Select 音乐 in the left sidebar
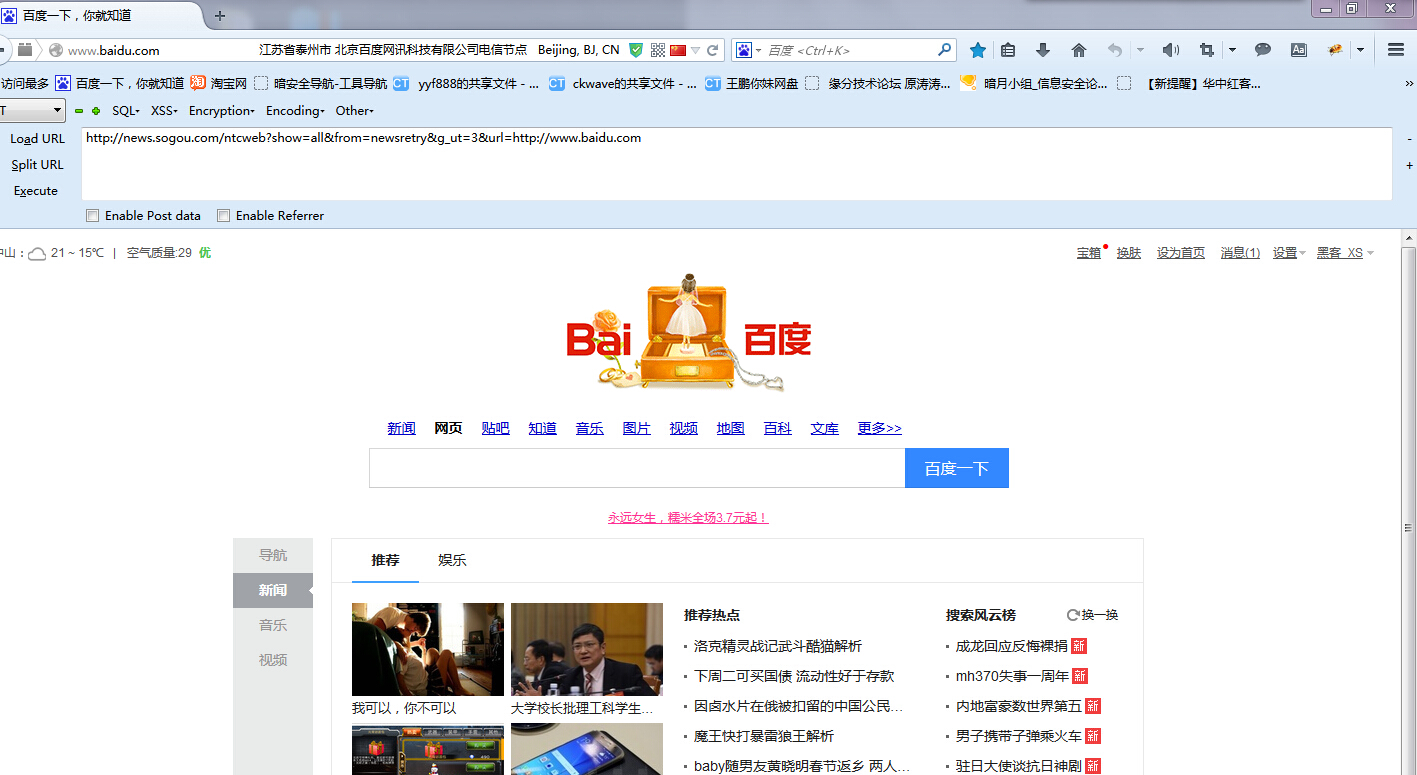 pyautogui.click(x=273, y=625)
